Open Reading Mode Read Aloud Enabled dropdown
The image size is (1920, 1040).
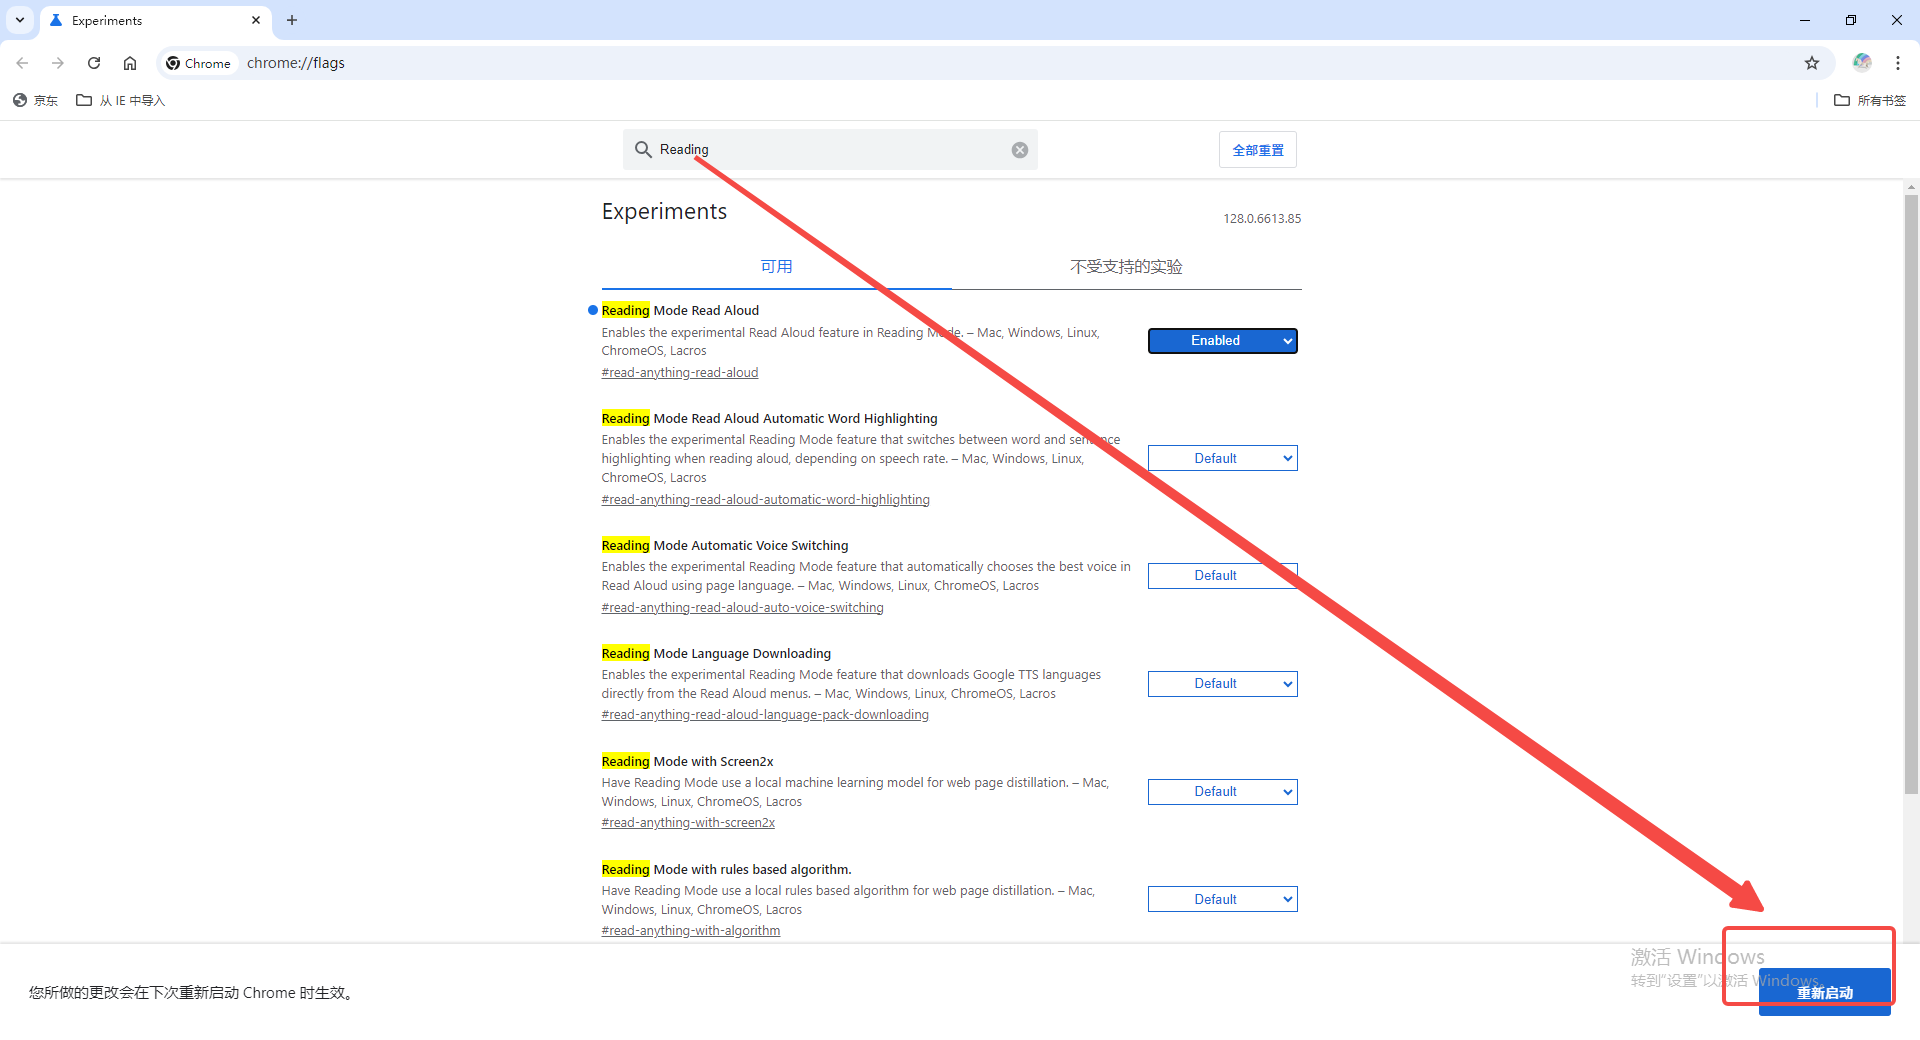(1222, 341)
